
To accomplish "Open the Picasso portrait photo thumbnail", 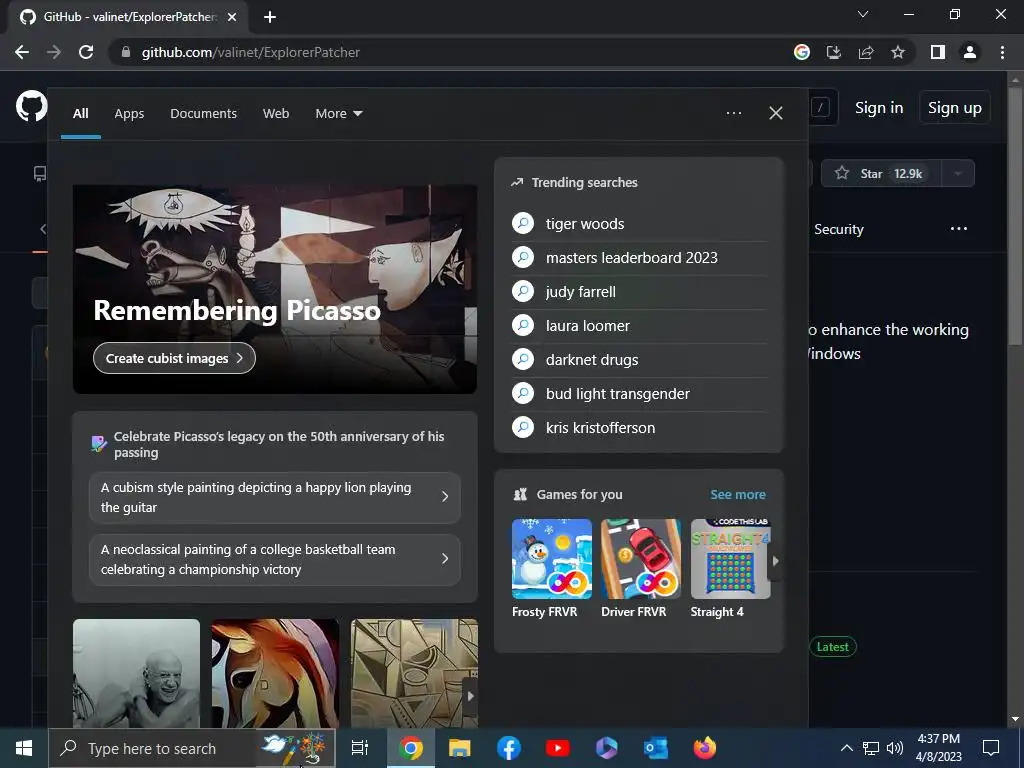I will point(136,673).
